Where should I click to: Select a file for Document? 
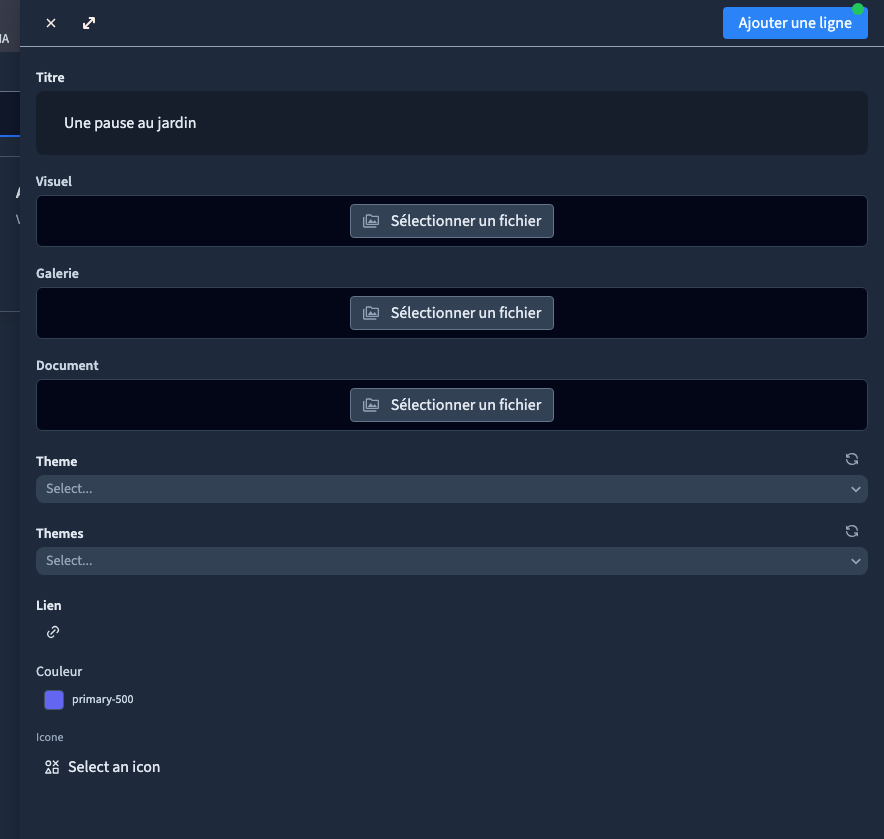(452, 405)
